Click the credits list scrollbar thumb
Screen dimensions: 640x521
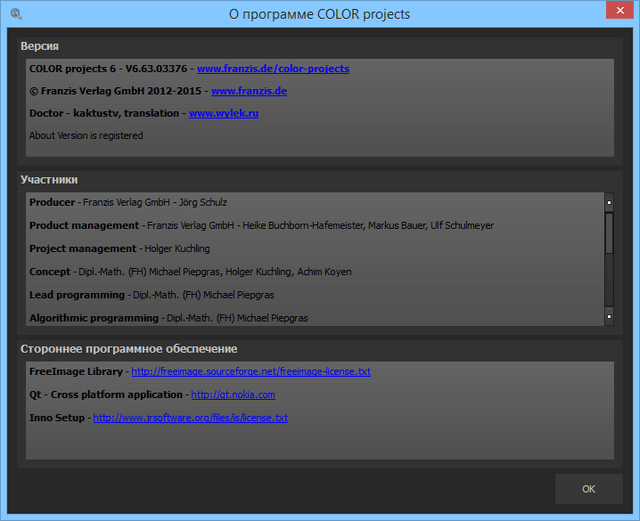coord(609,235)
